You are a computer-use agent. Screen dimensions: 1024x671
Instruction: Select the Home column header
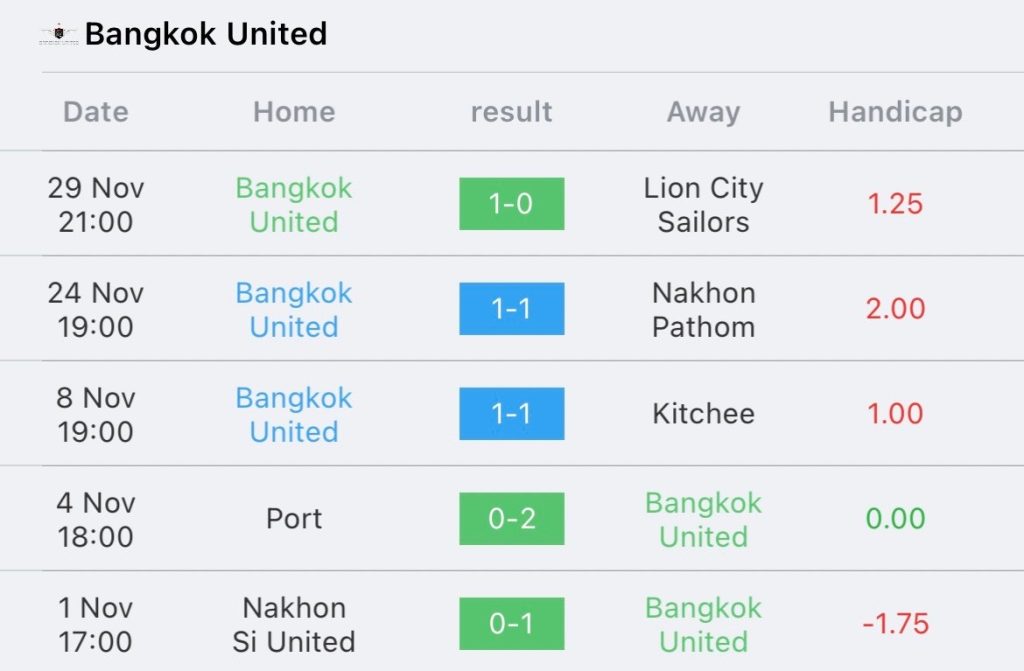[x=294, y=112]
